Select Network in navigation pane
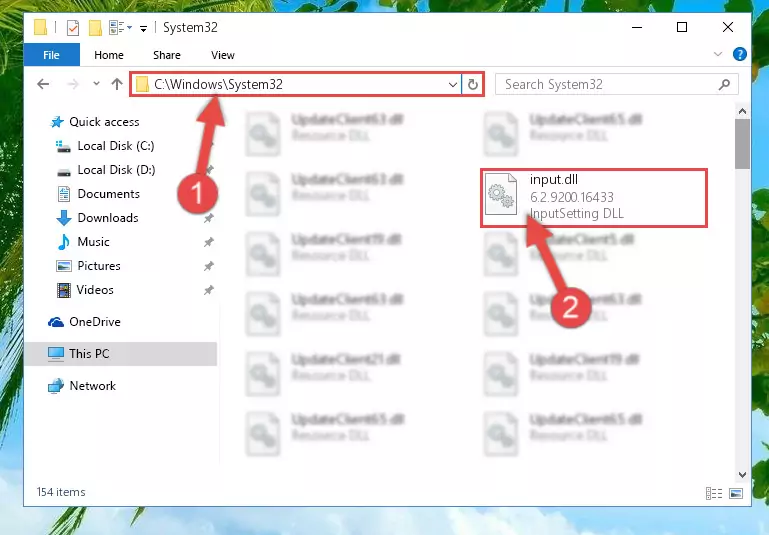This screenshot has width=769, height=535. tap(81, 386)
